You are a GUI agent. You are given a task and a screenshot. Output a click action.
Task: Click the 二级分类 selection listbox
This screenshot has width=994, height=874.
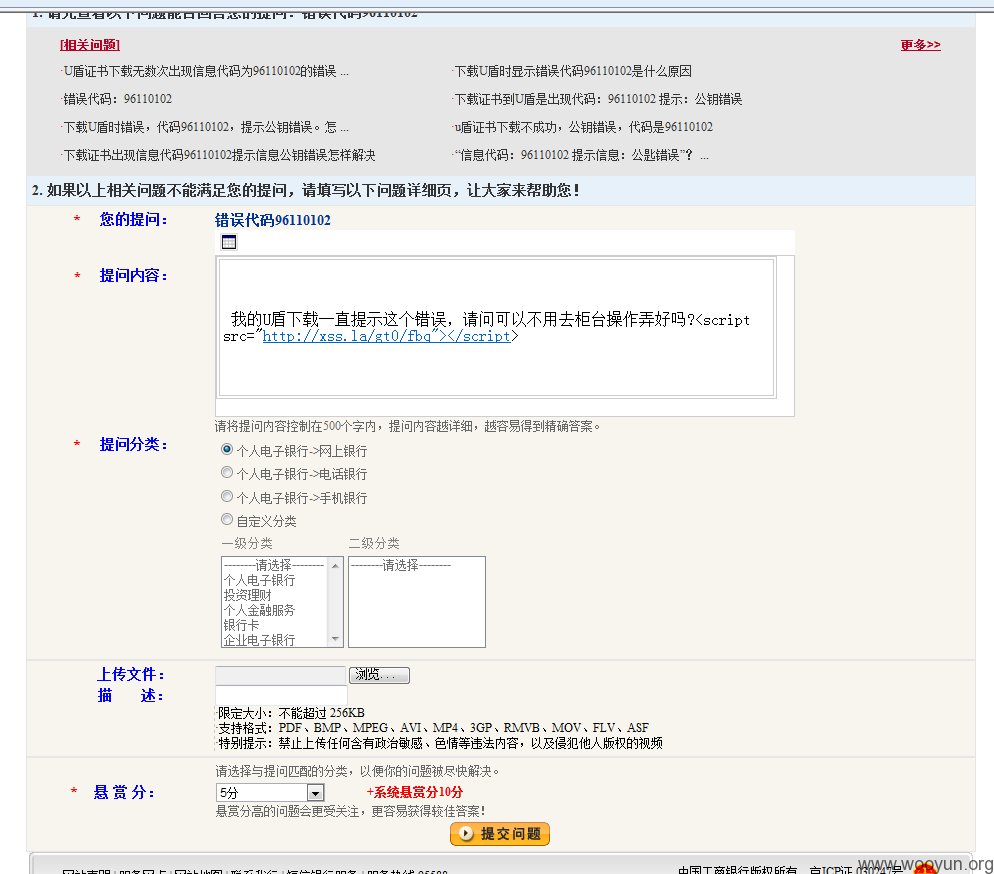[x=416, y=602]
